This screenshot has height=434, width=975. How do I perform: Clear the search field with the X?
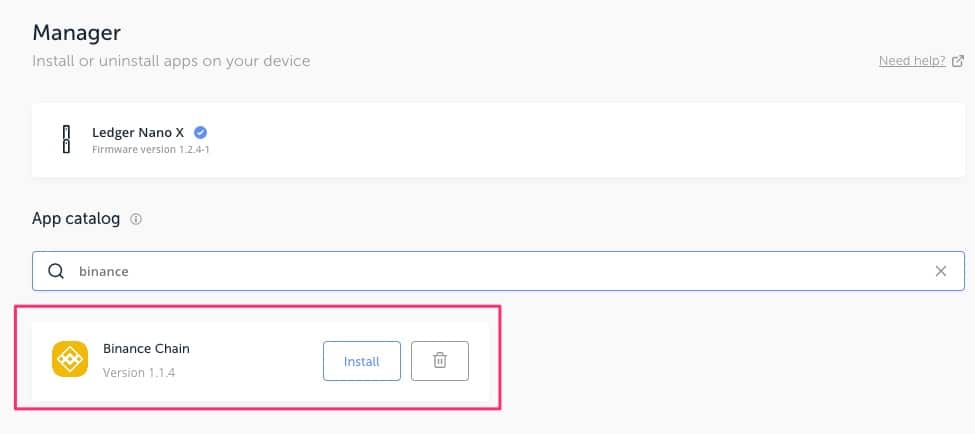point(941,271)
